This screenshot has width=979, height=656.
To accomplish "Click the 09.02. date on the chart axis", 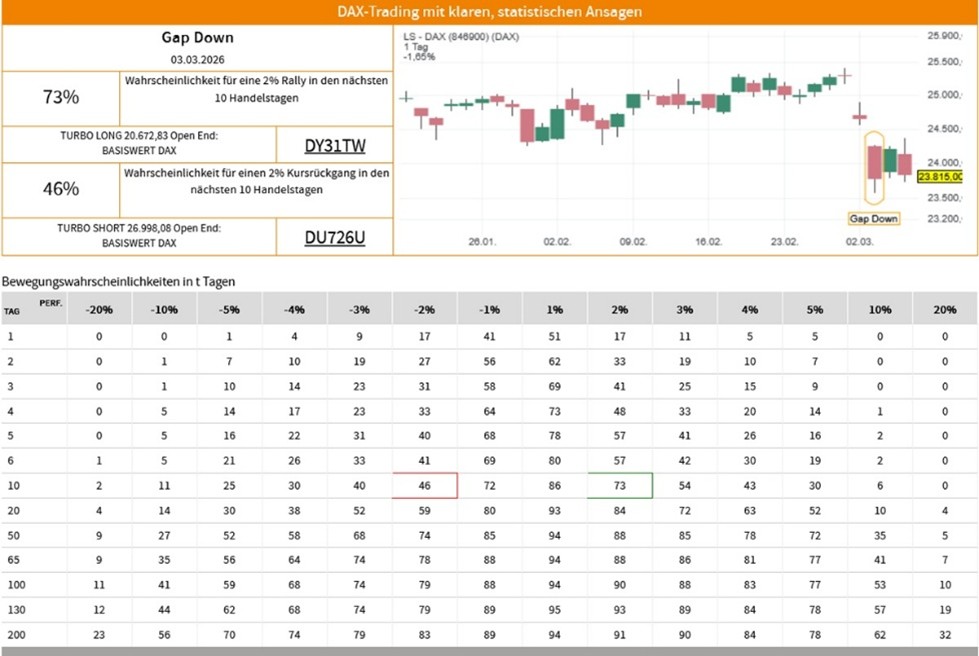I will [633, 242].
